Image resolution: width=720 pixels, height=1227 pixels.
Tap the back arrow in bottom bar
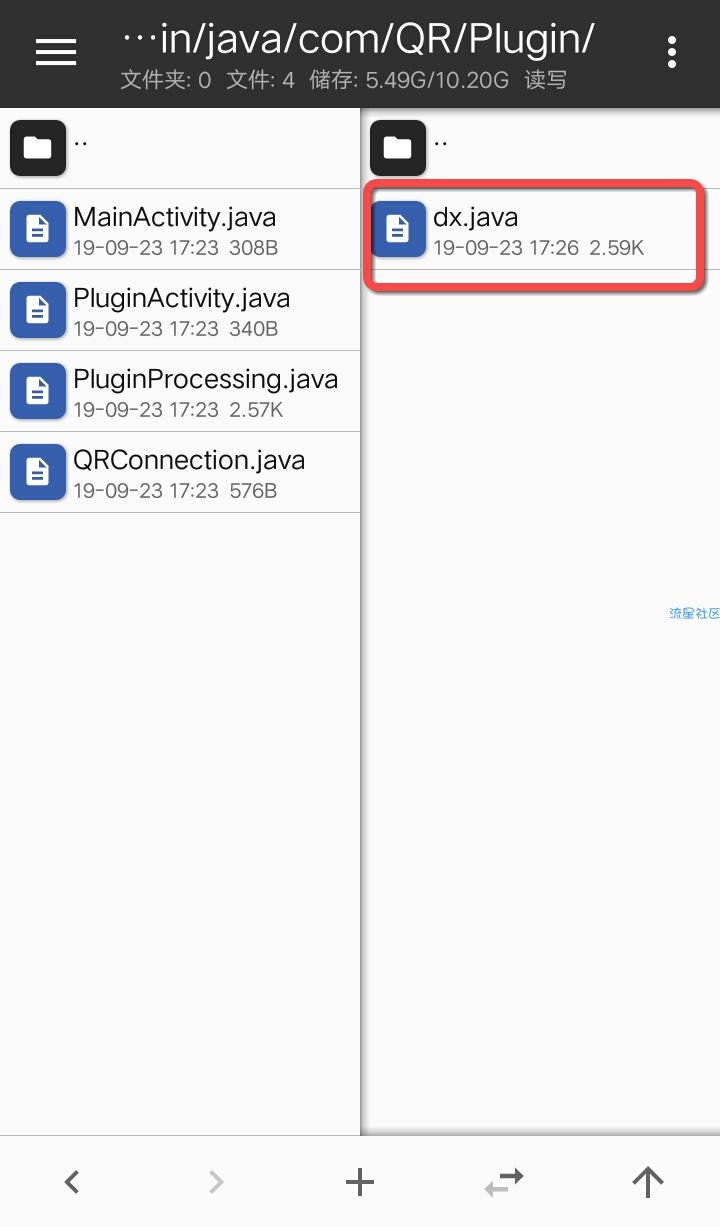[x=72, y=1182]
